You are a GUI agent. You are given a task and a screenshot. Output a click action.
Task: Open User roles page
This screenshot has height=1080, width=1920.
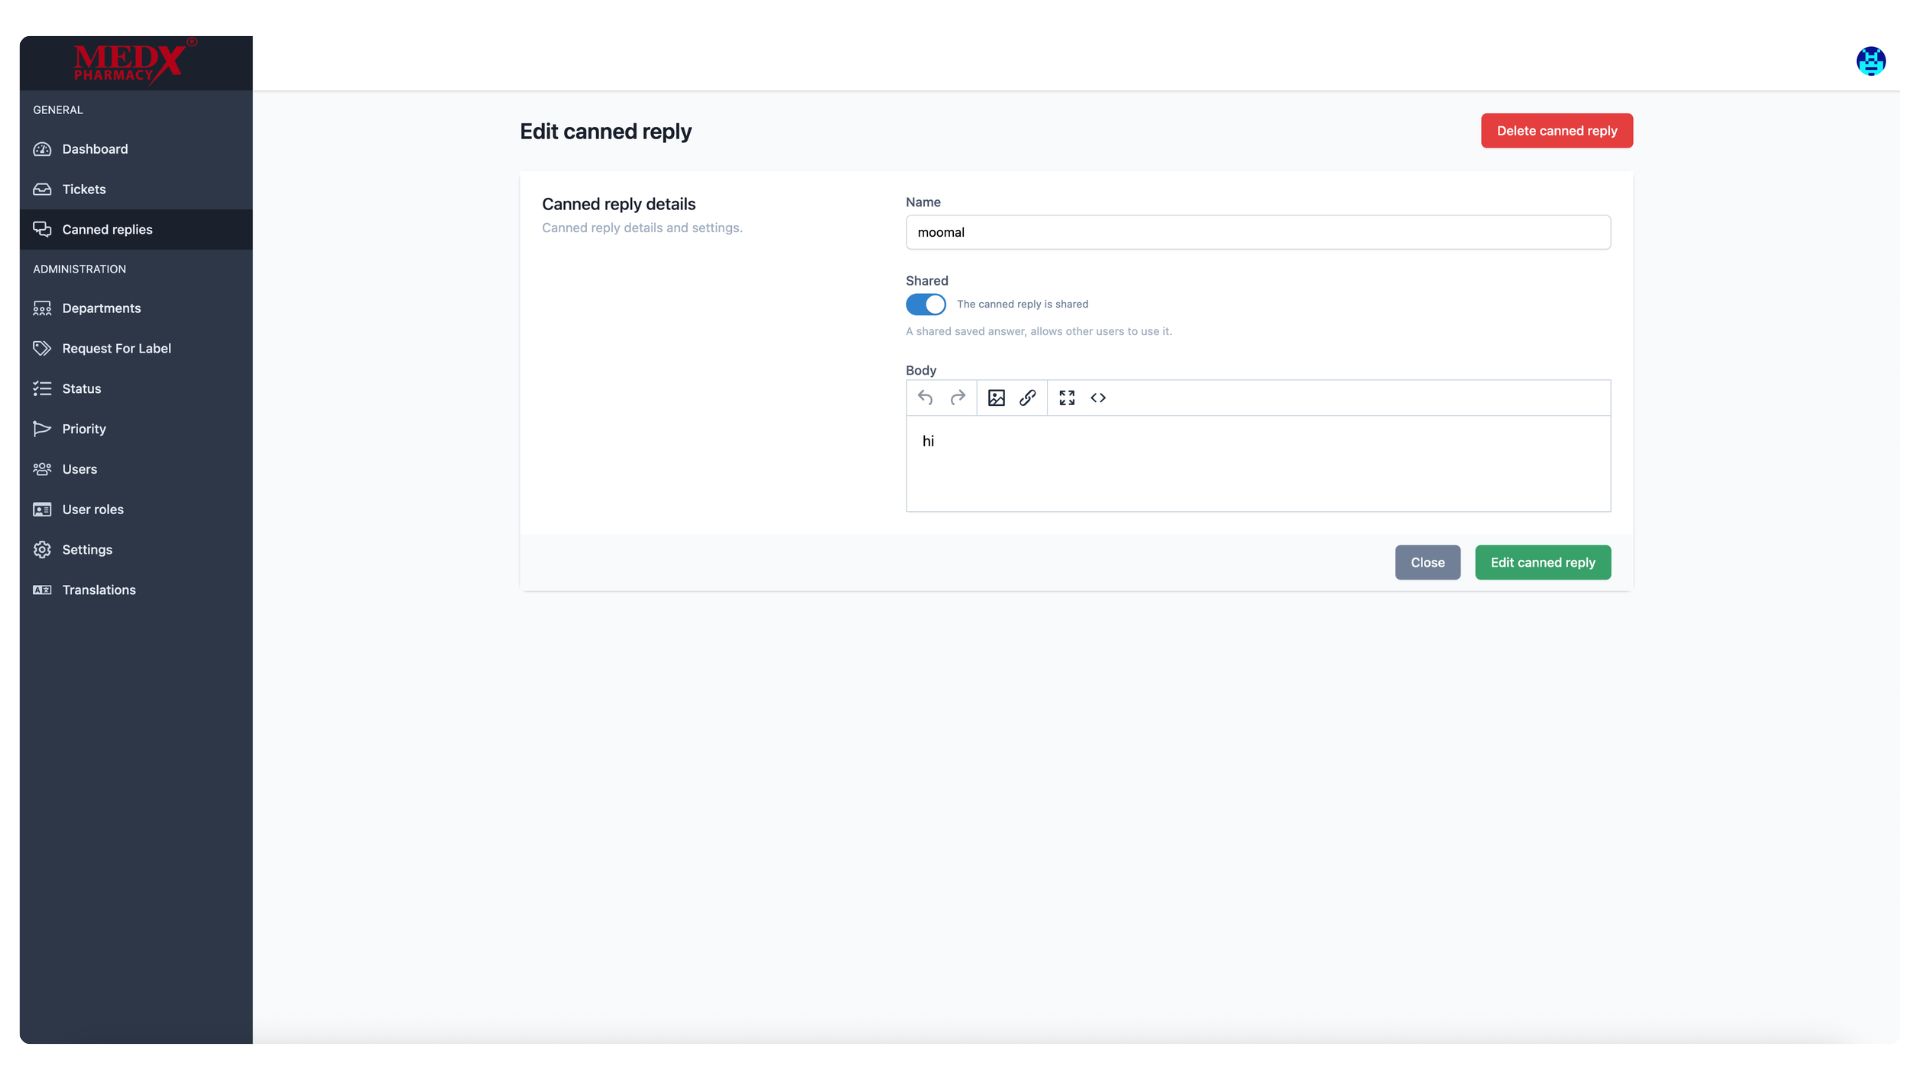point(136,509)
